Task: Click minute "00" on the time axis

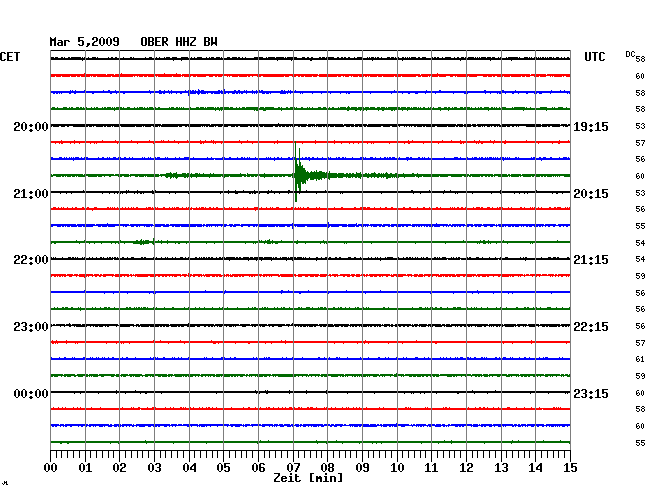Action: [51, 467]
